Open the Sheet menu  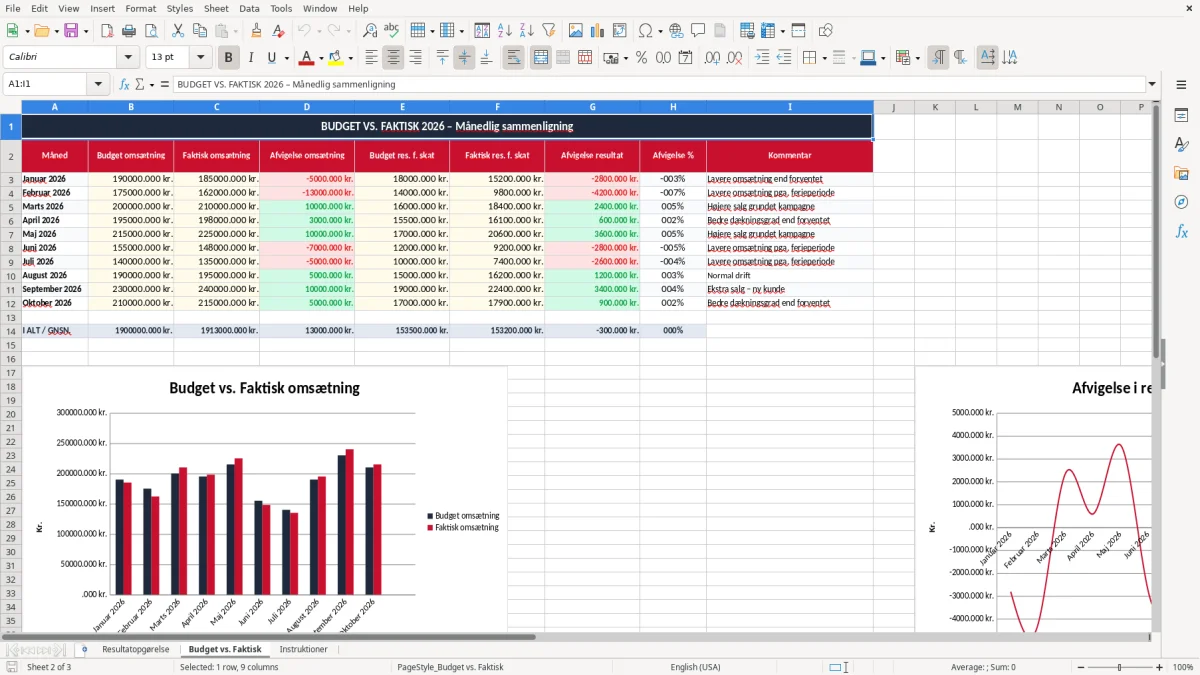[x=216, y=8]
